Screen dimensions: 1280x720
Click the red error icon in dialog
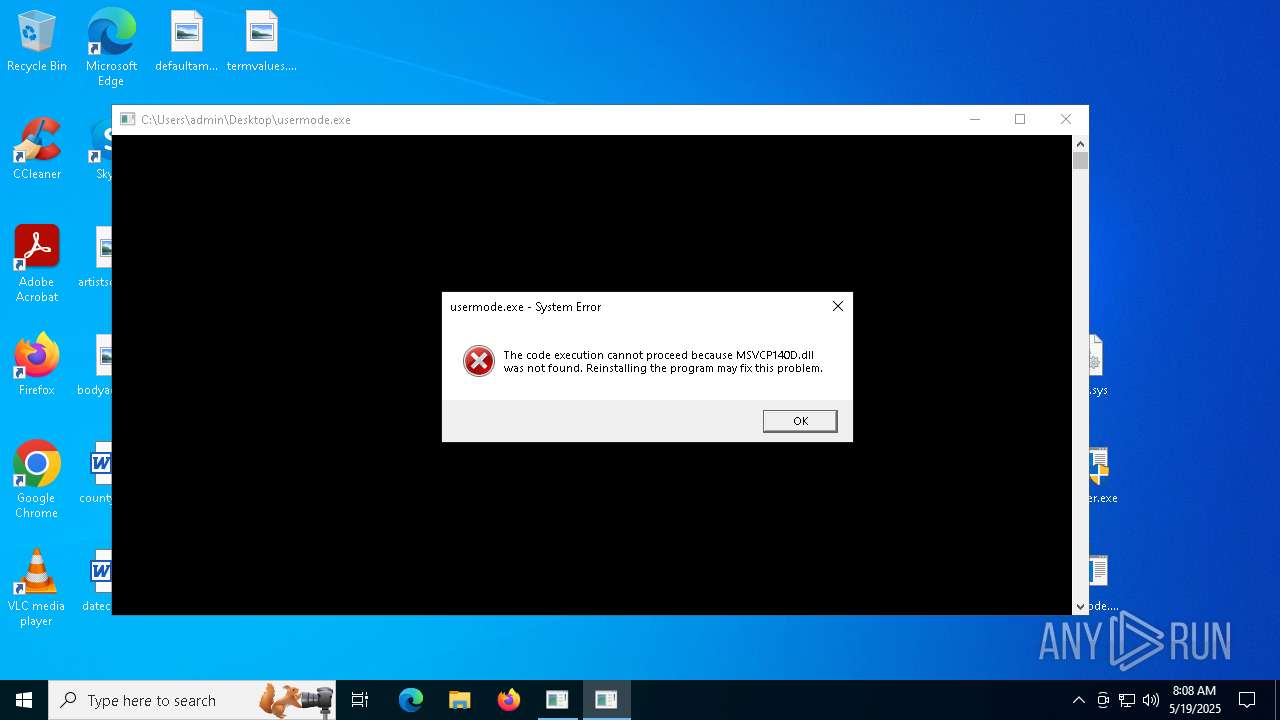[479, 361]
